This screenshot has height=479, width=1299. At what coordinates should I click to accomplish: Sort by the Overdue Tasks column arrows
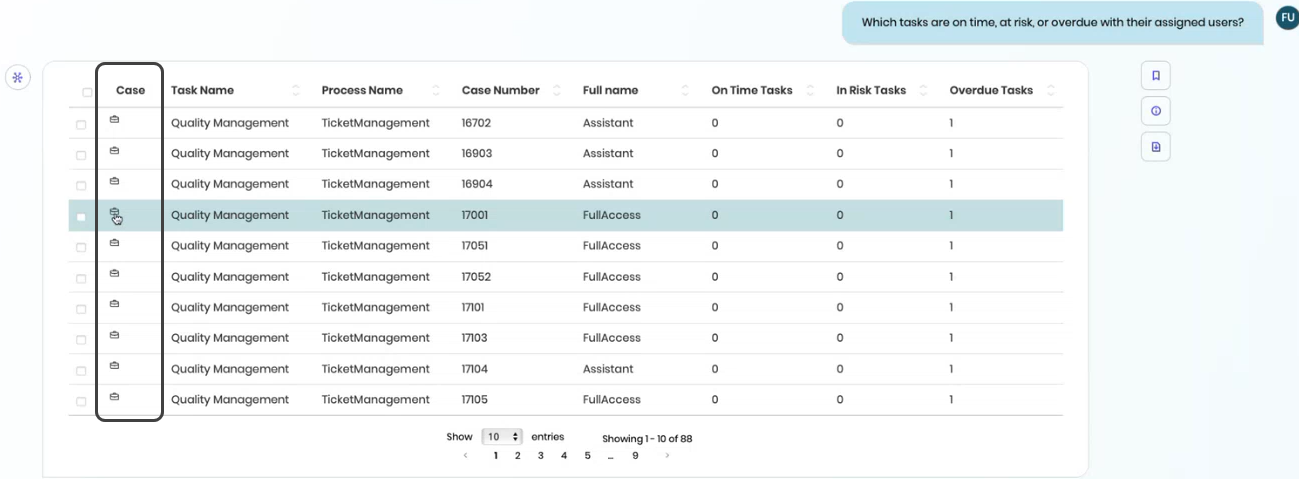(x=1050, y=90)
